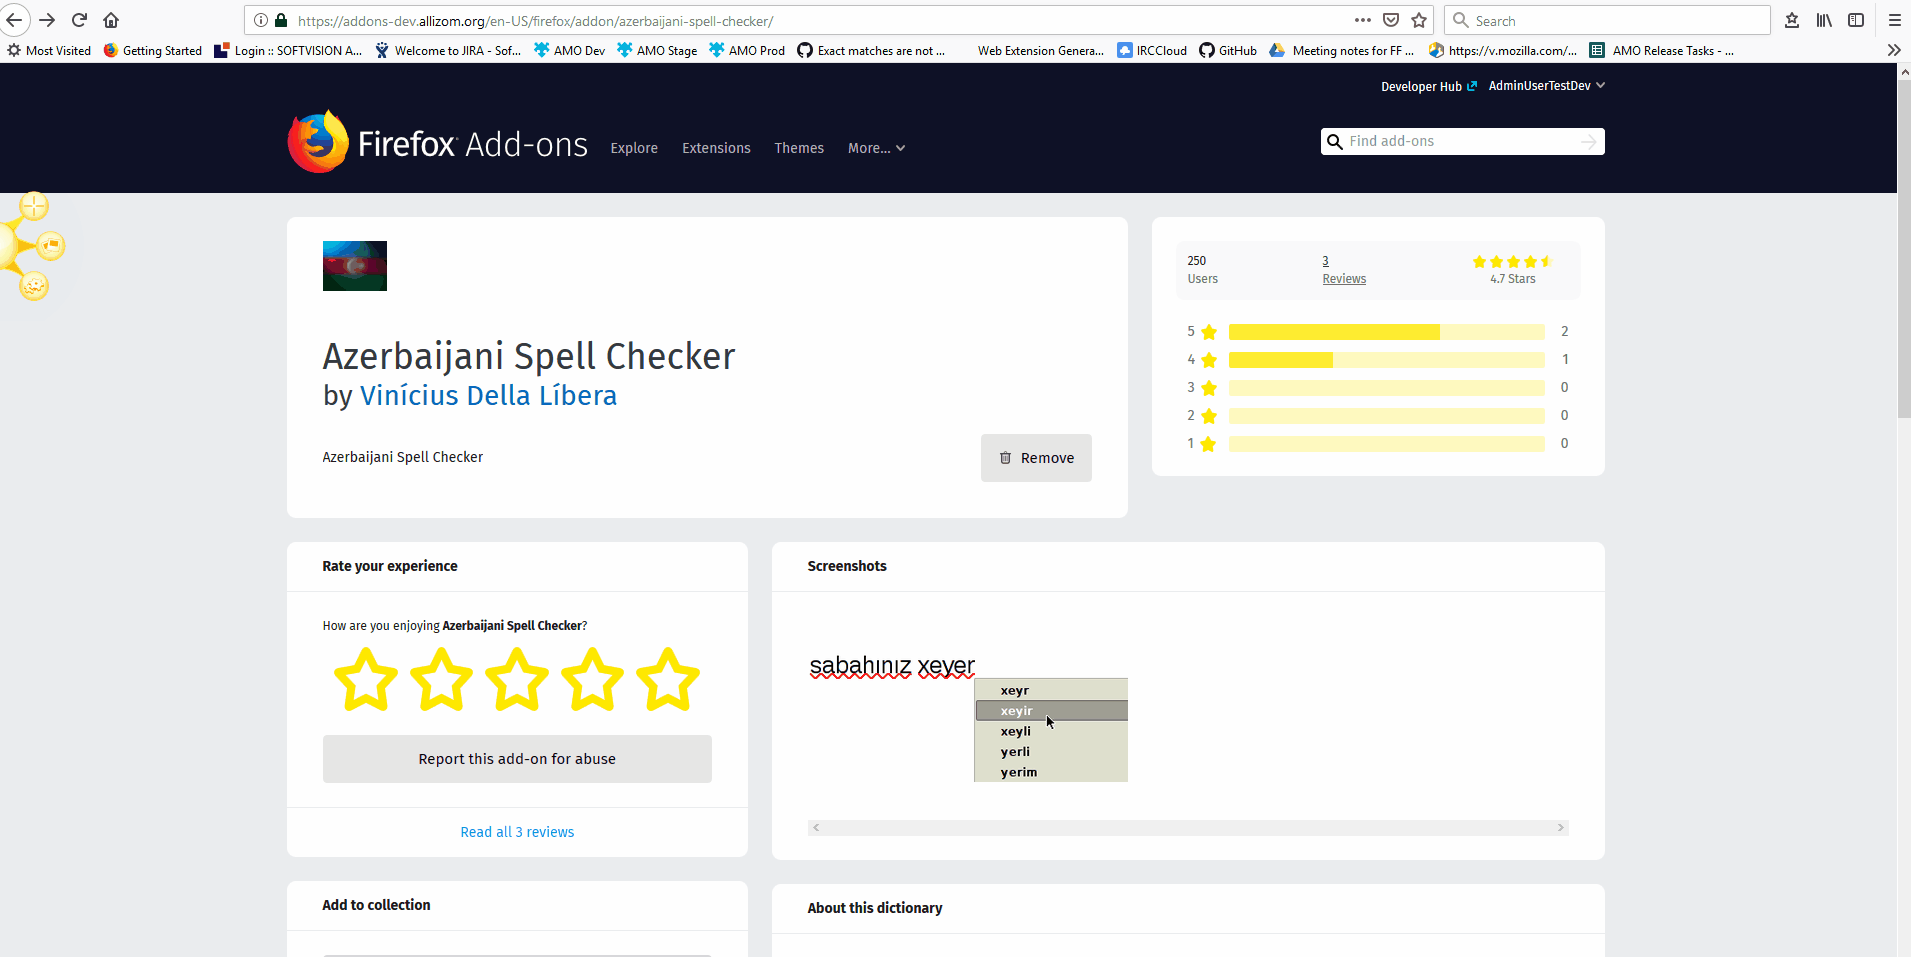
Task: Rate the add-on five stars
Action: coord(668,680)
